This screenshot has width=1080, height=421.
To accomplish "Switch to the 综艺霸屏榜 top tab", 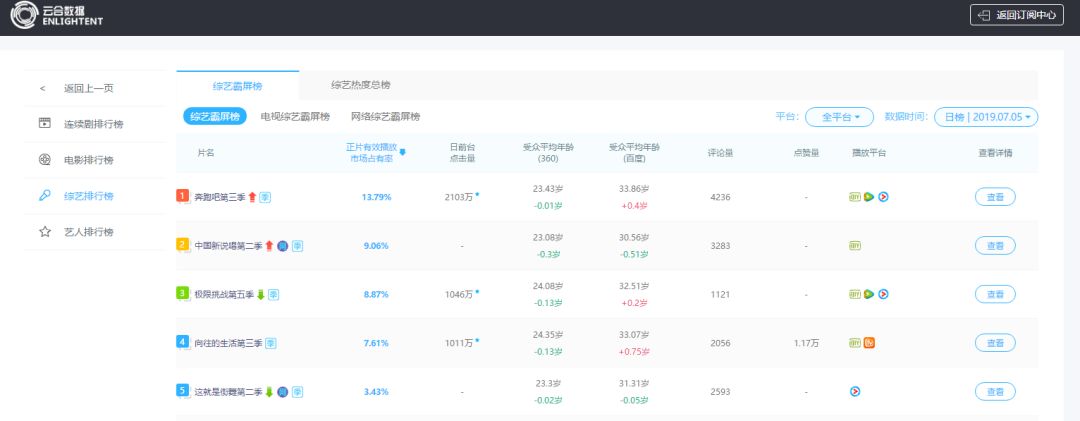I will (238, 86).
